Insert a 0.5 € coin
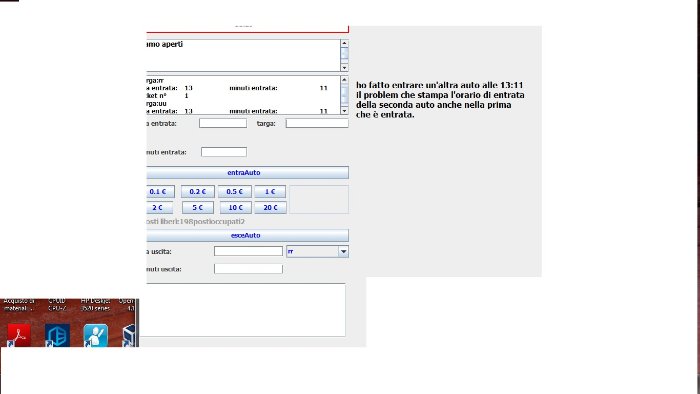The image size is (700, 394). tap(235, 191)
